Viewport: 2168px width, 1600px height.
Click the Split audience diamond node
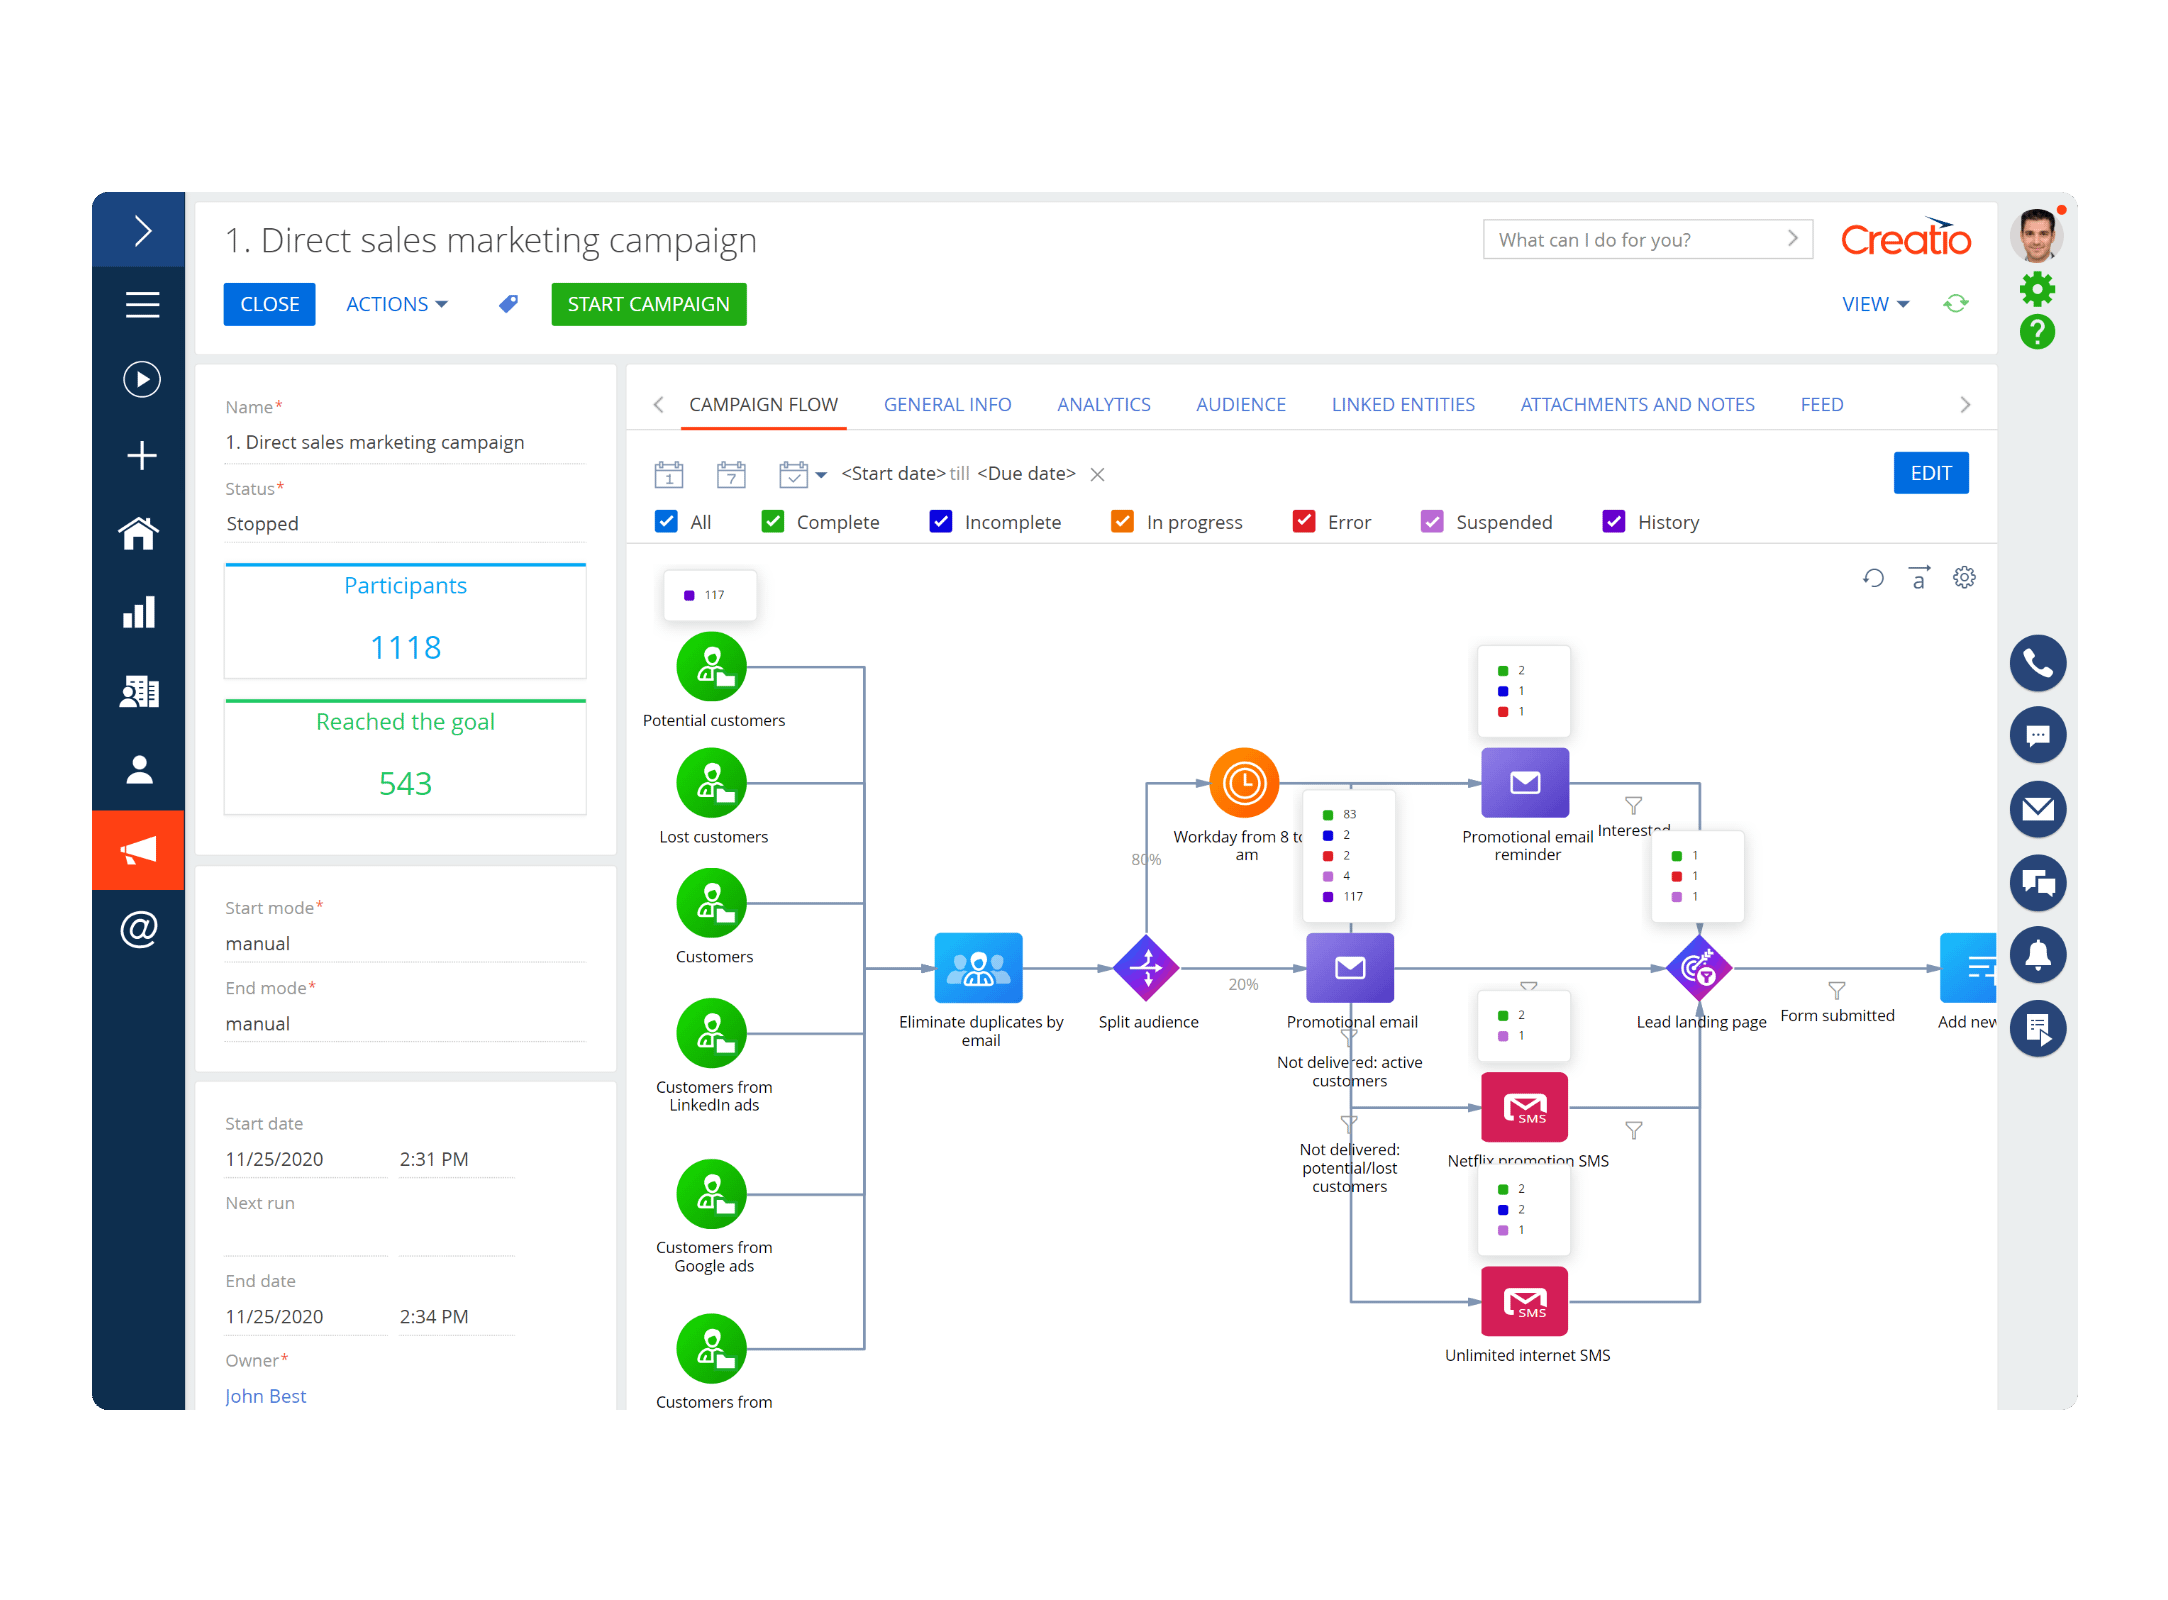[x=1147, y=968]
